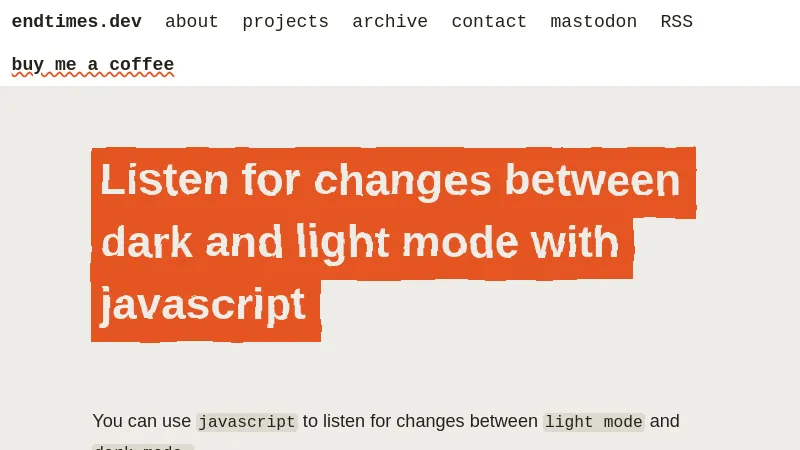Open the endtimes.dev home link
800x450 pixels.
point(76,22)
